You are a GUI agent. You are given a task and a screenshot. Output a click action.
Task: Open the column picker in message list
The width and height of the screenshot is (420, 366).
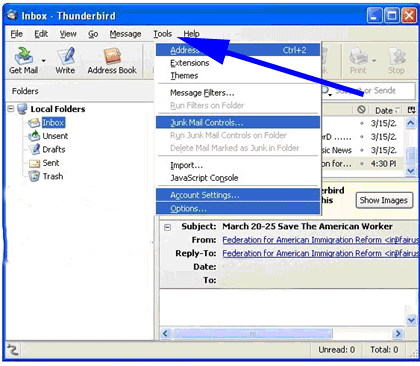(x=411, y=110)
